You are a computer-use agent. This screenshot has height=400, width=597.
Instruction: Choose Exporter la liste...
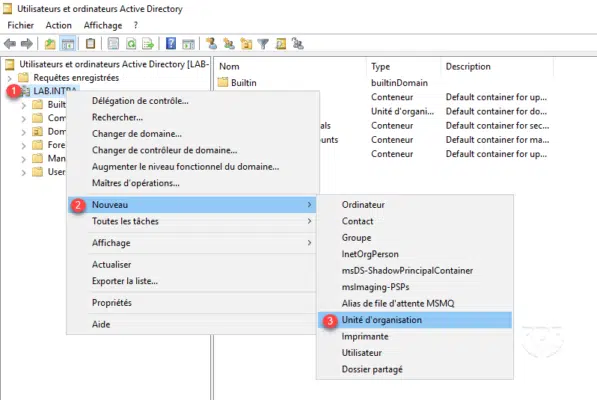(192, 281)
